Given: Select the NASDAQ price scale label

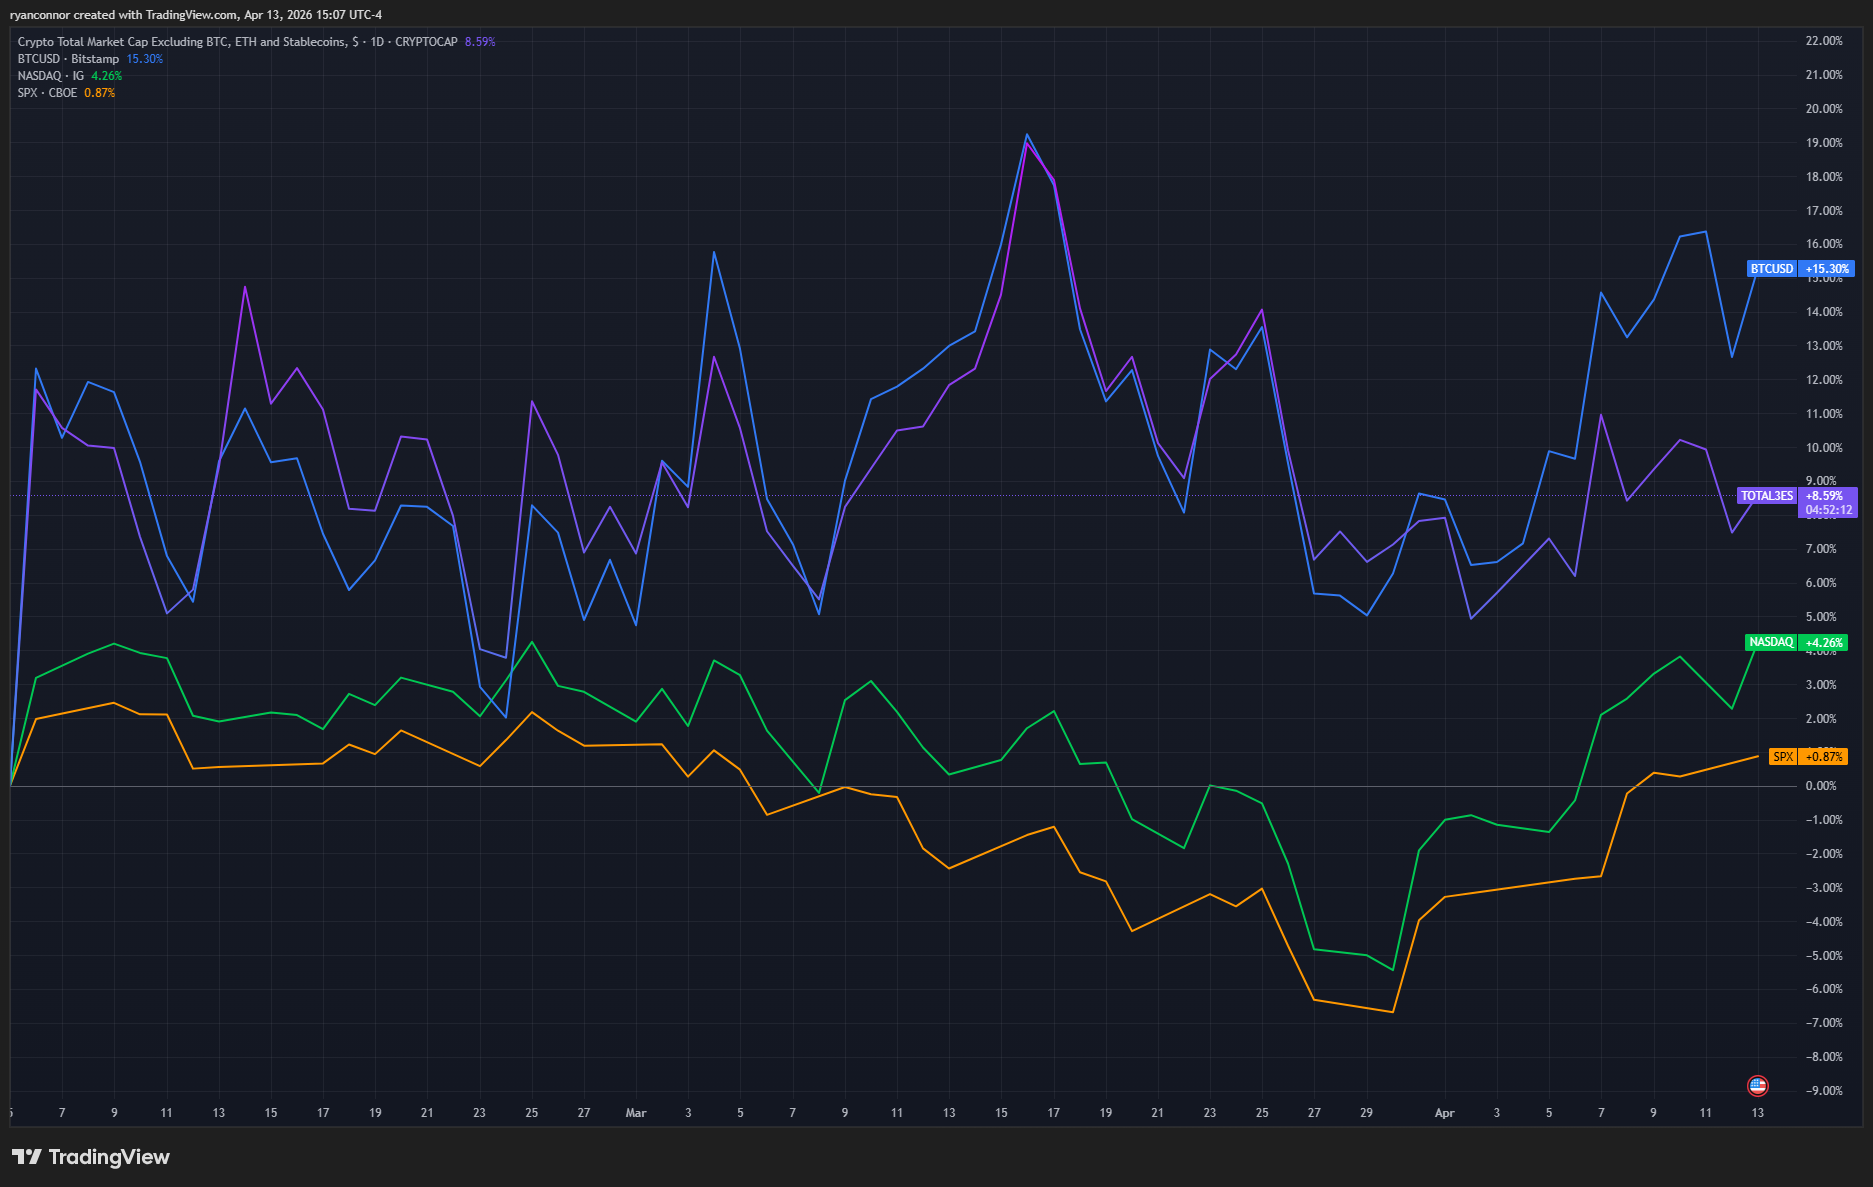Looking at the screenshot, I should pos(1771,642).
